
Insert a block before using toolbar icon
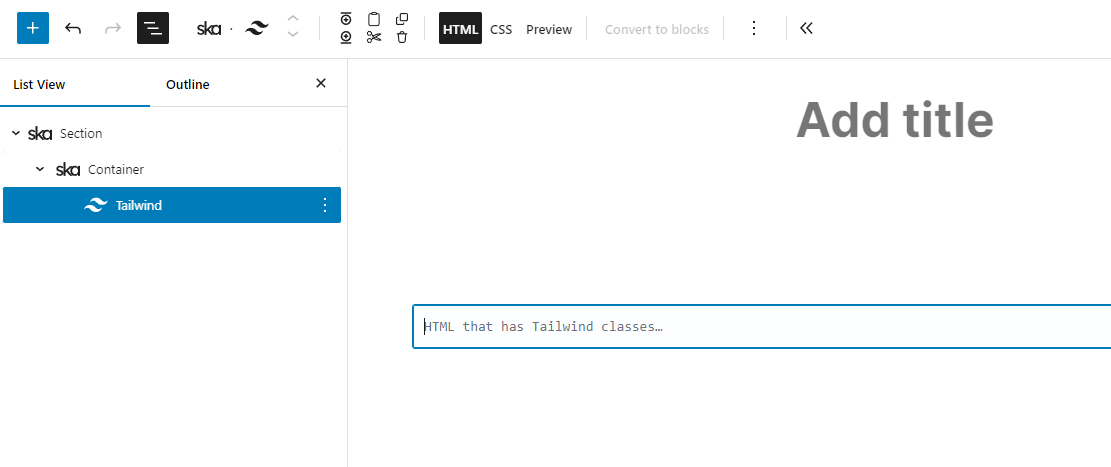tap(346, 19)
